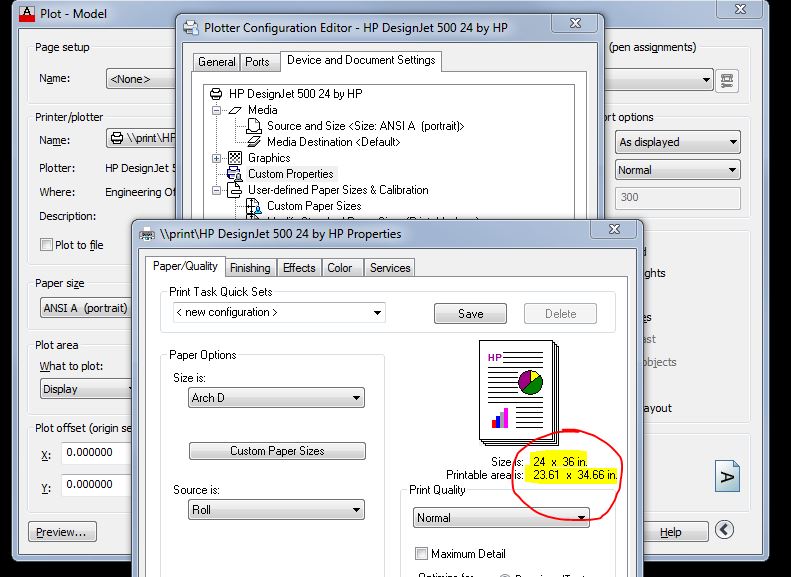Open the Ports tab
The height and width of the screenshot is (577, 791).
pyautogui.click(x=257, y=62)
